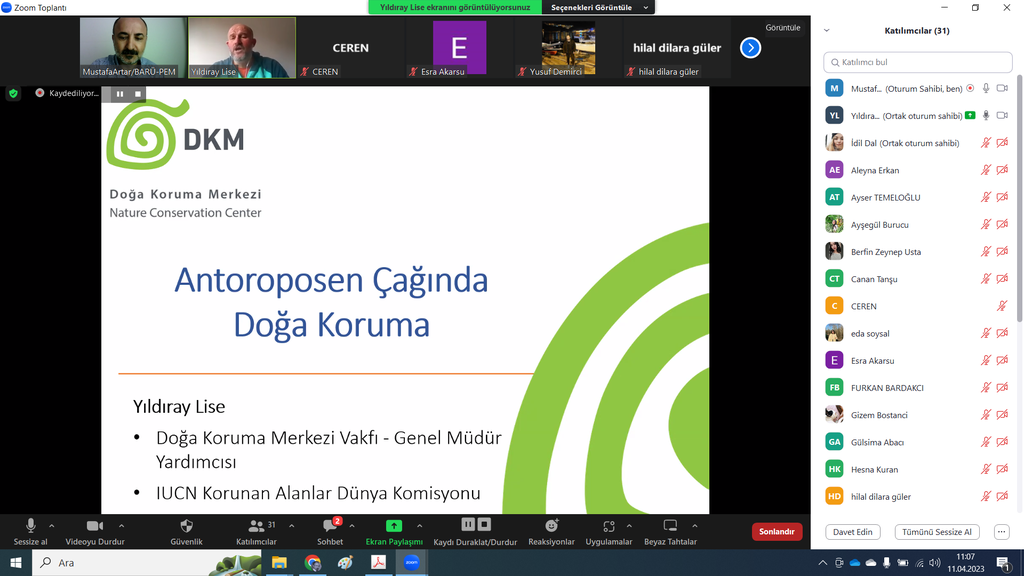The height and width of the screenshot is (576, 1024).
Task: Select MustafaArtar/BARÜ-PEM video thumbnail
Action: [x=133, y=48]
